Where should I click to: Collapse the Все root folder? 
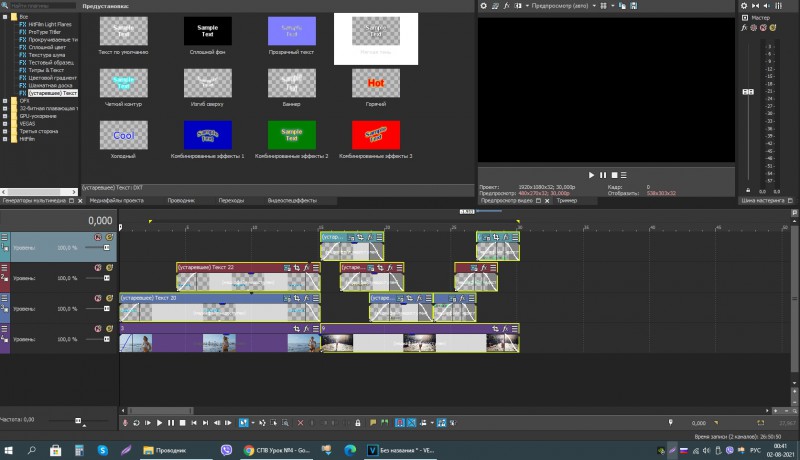click(5, 17)
